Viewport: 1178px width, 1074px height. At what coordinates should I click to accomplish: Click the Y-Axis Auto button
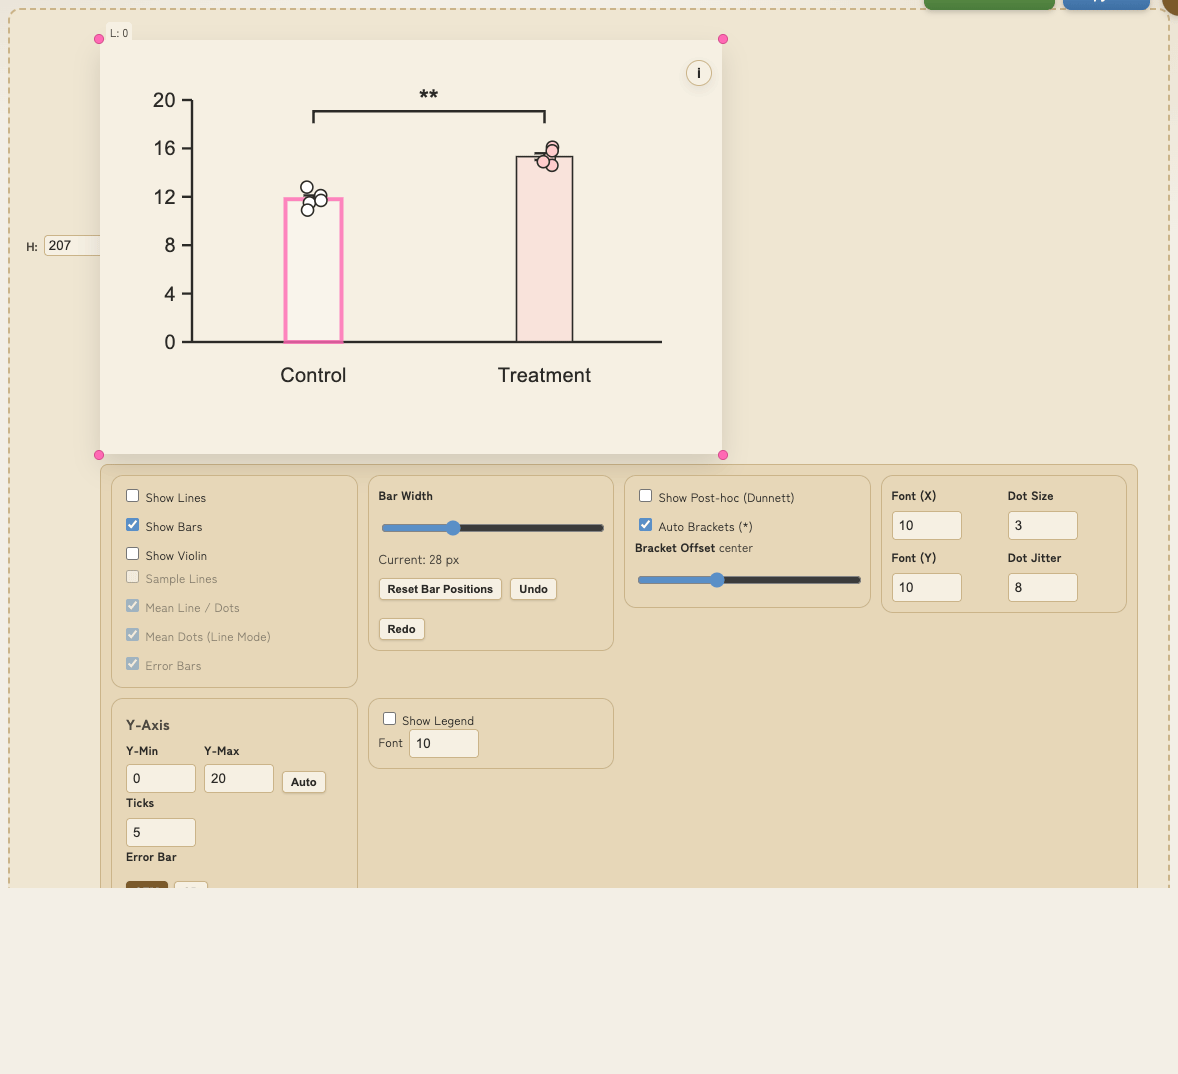304,782
